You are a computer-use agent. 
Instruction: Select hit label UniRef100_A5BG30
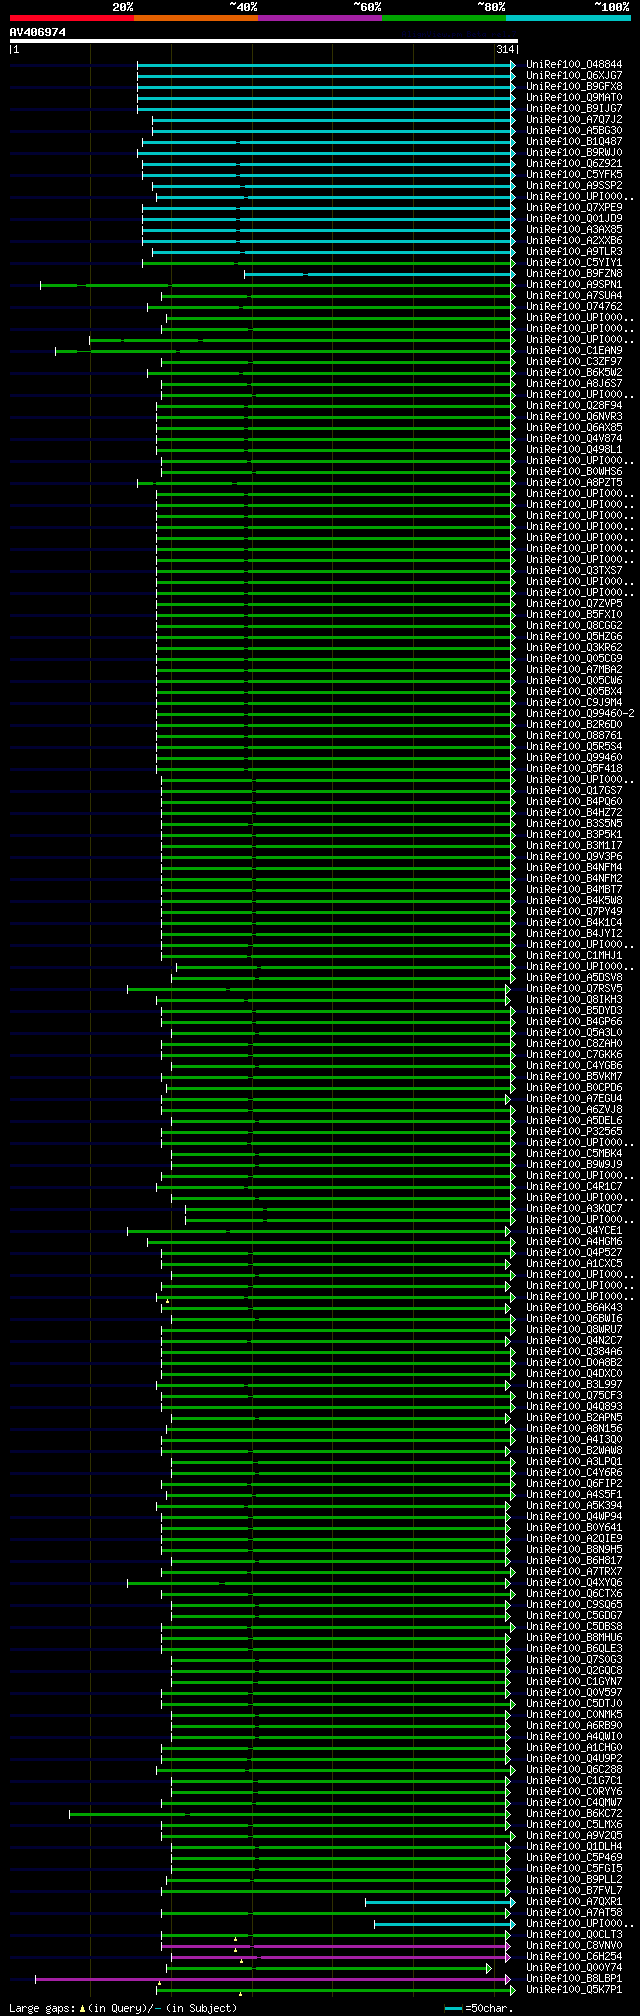pyautogui.click(x=574, y=130)
